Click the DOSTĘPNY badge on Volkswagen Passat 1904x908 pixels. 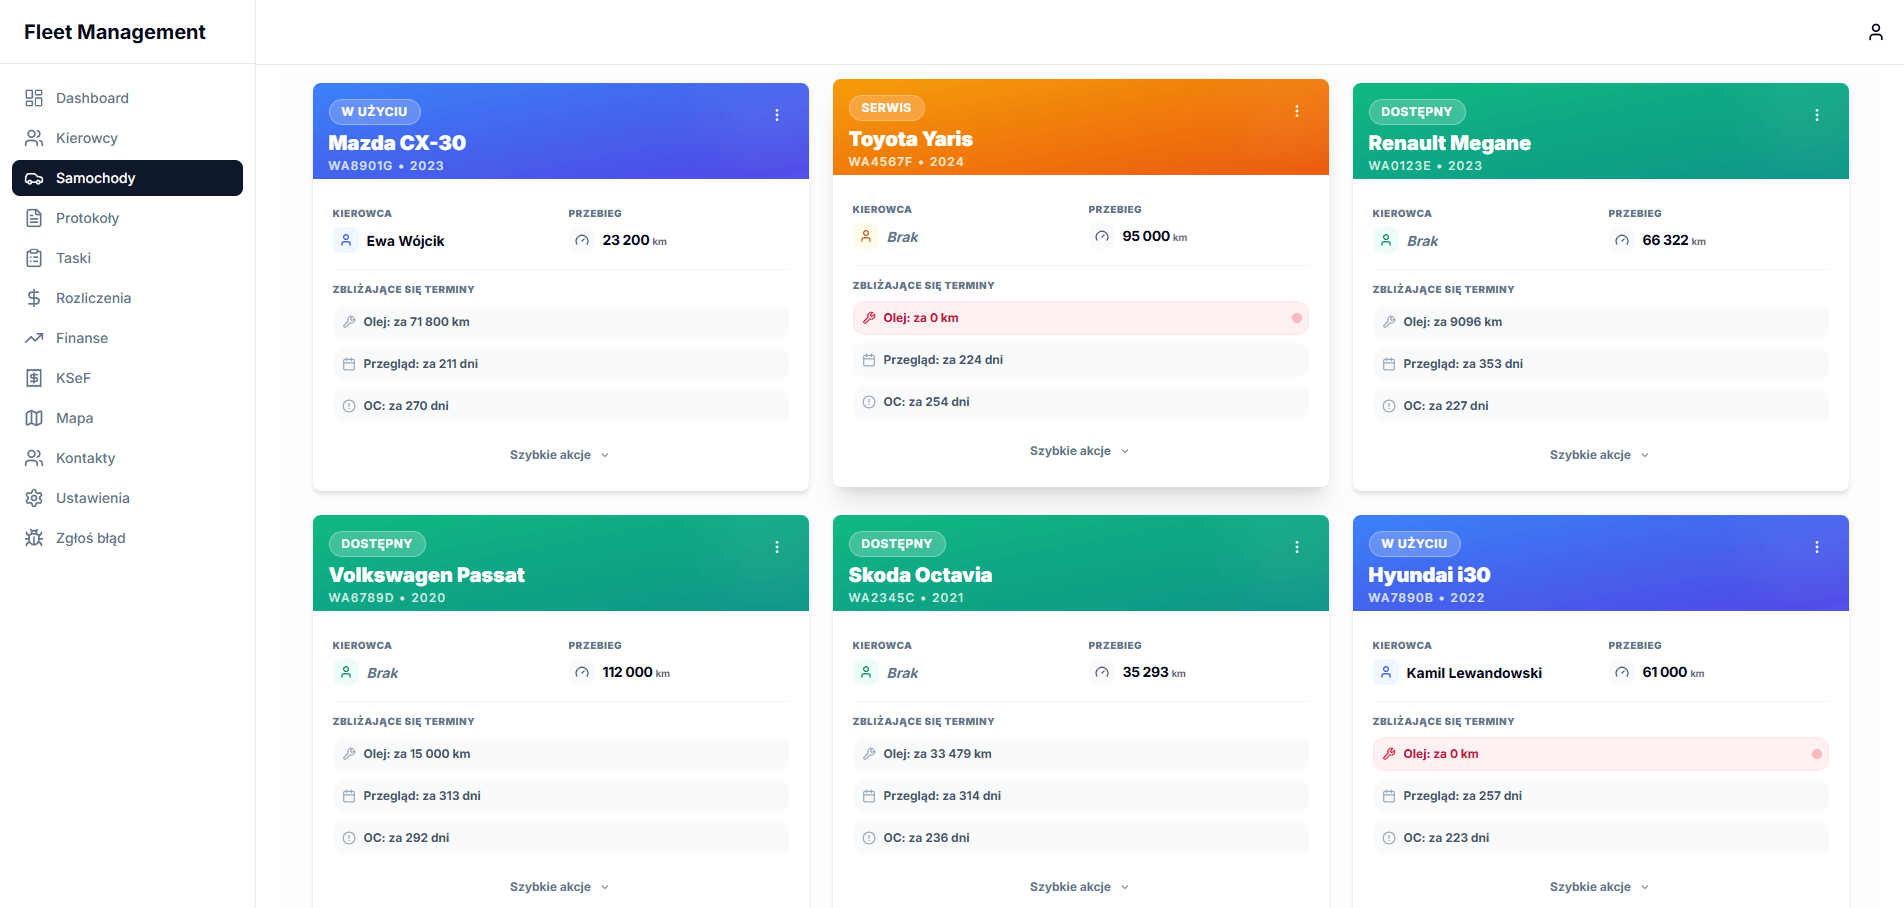pos(377,544)
